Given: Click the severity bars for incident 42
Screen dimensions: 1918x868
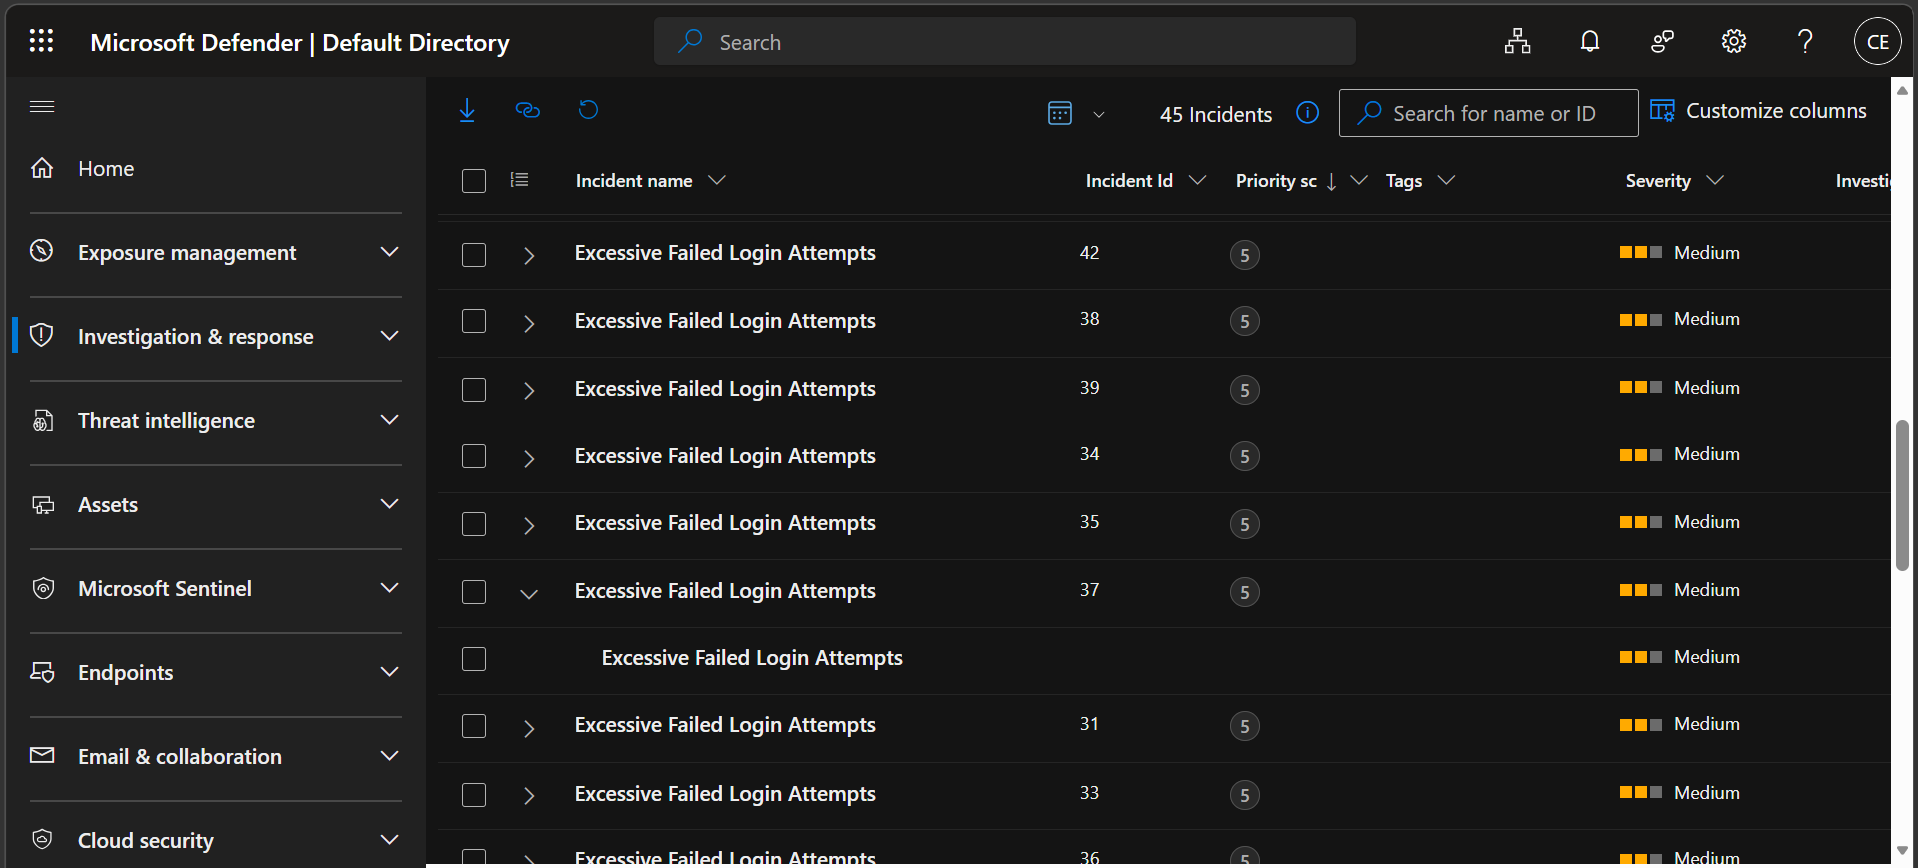Looking at the screenshot, I should point(1641,252).
